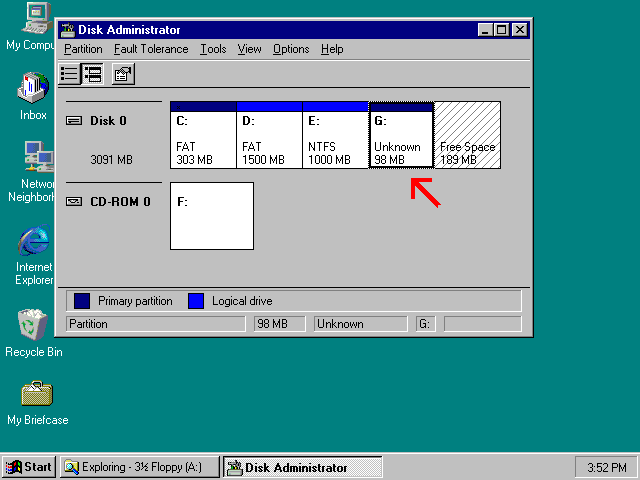This screenshot has width=640, height=480.
Task: Open the Fault Tolerance menu
Action: (151, 49)
